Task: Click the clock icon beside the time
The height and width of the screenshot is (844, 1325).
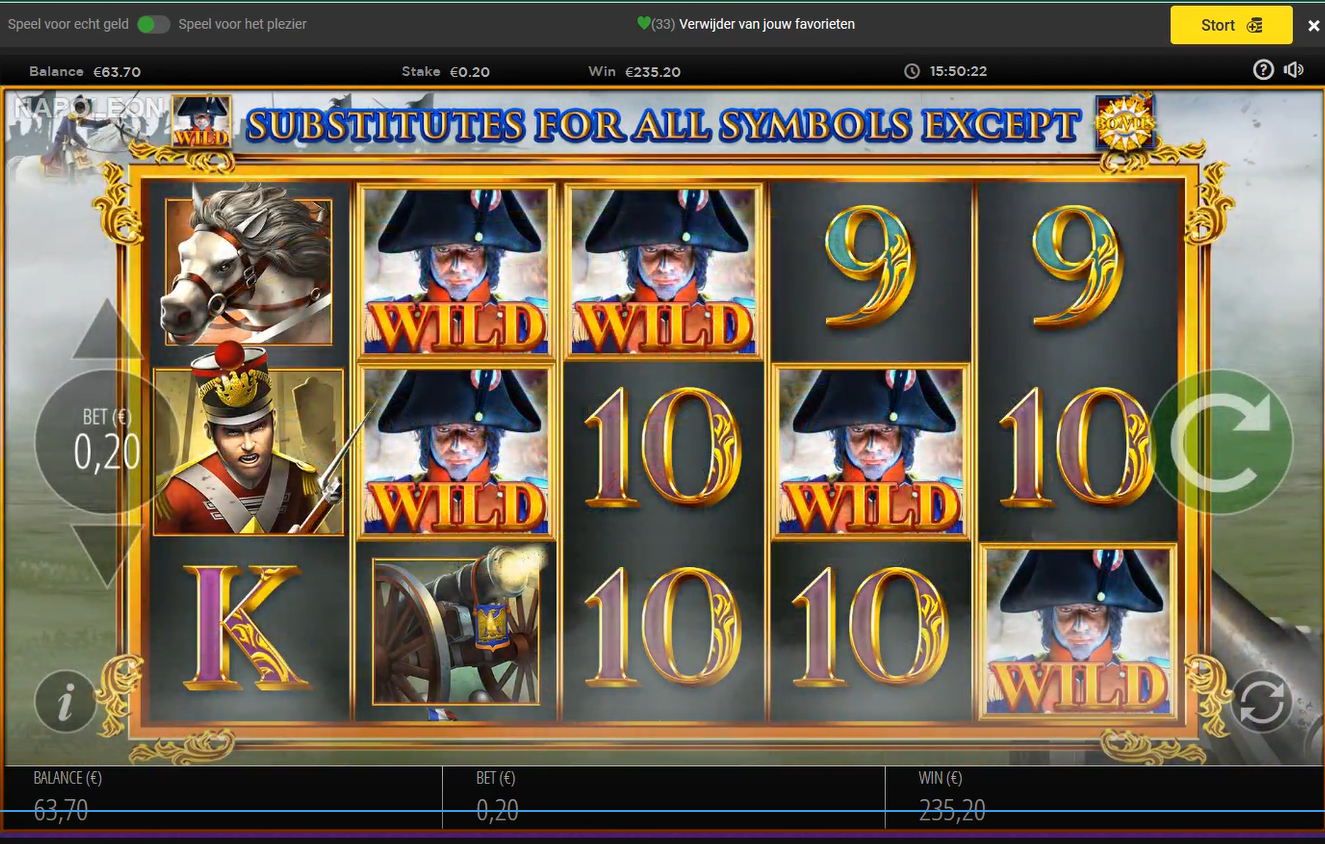Action: pyautogui.click(x=912, y=71)
